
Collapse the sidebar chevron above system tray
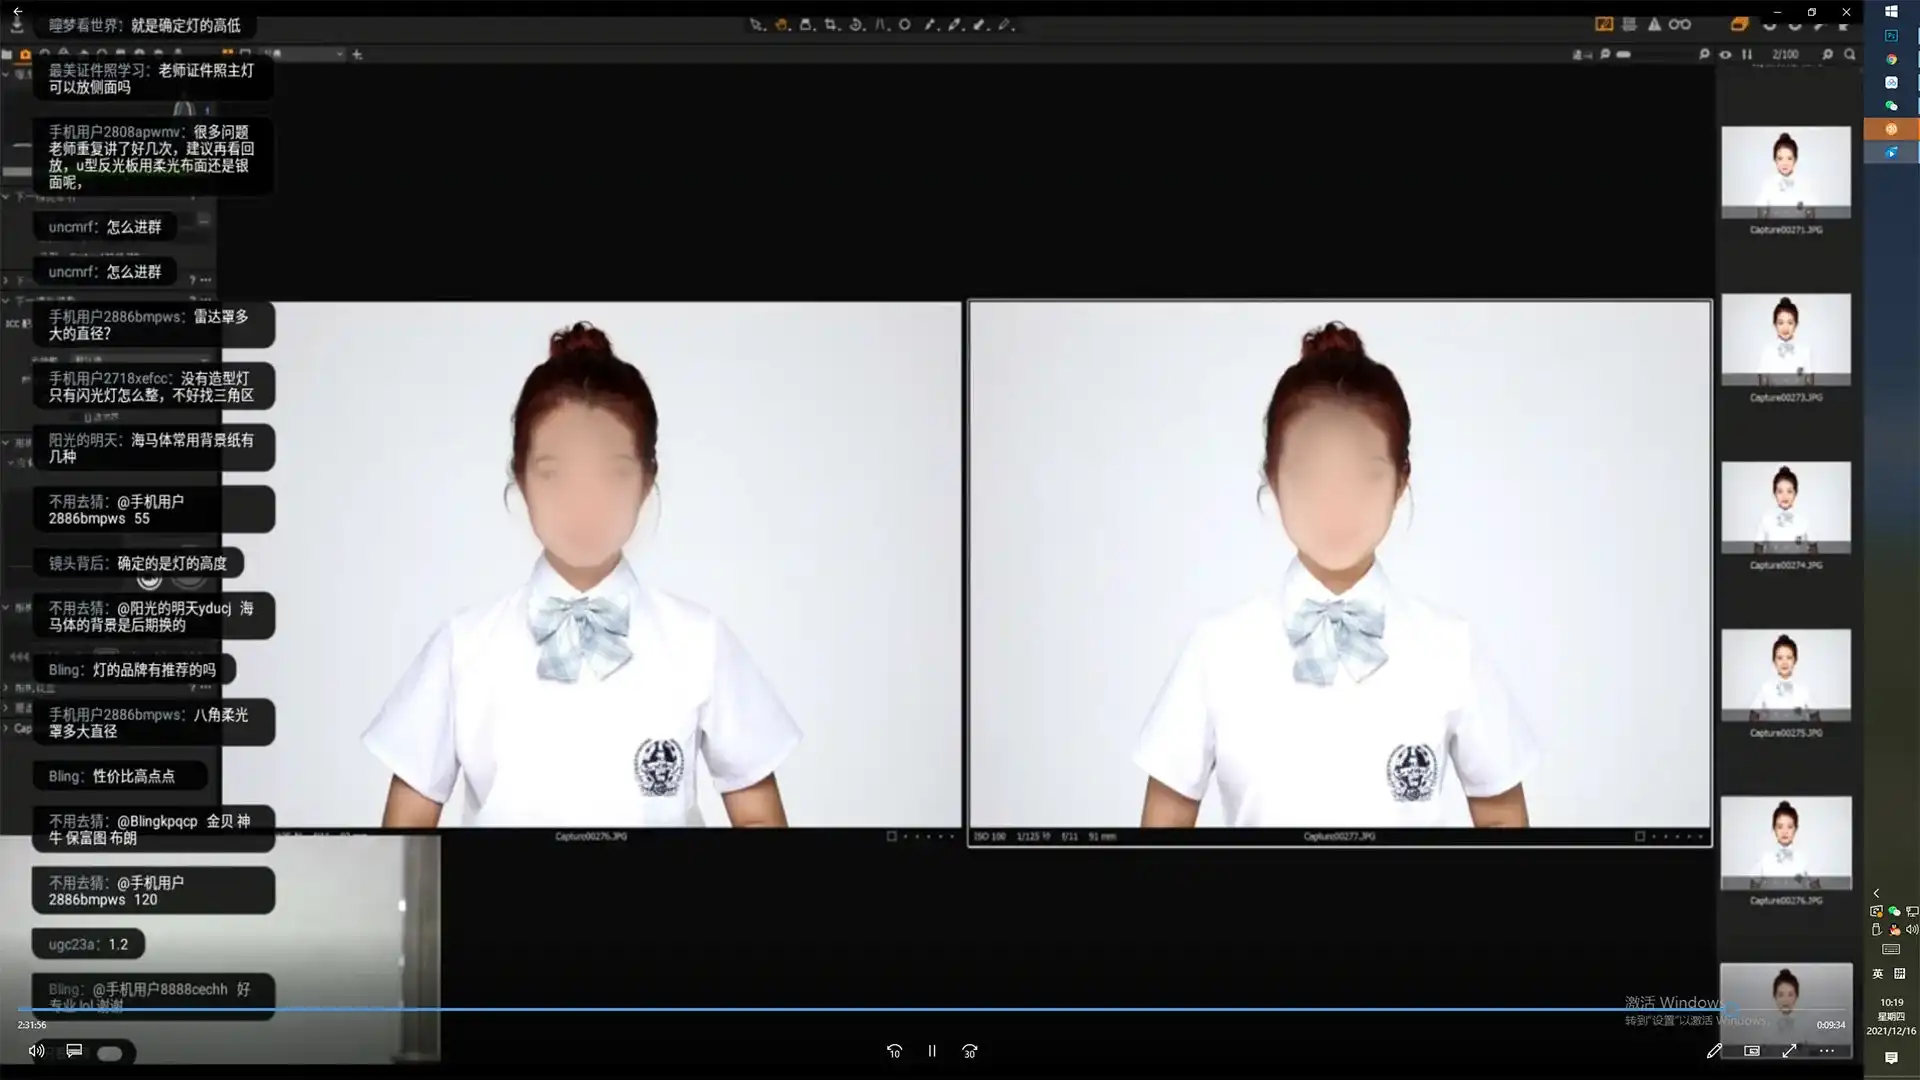tap(1876, 893)
